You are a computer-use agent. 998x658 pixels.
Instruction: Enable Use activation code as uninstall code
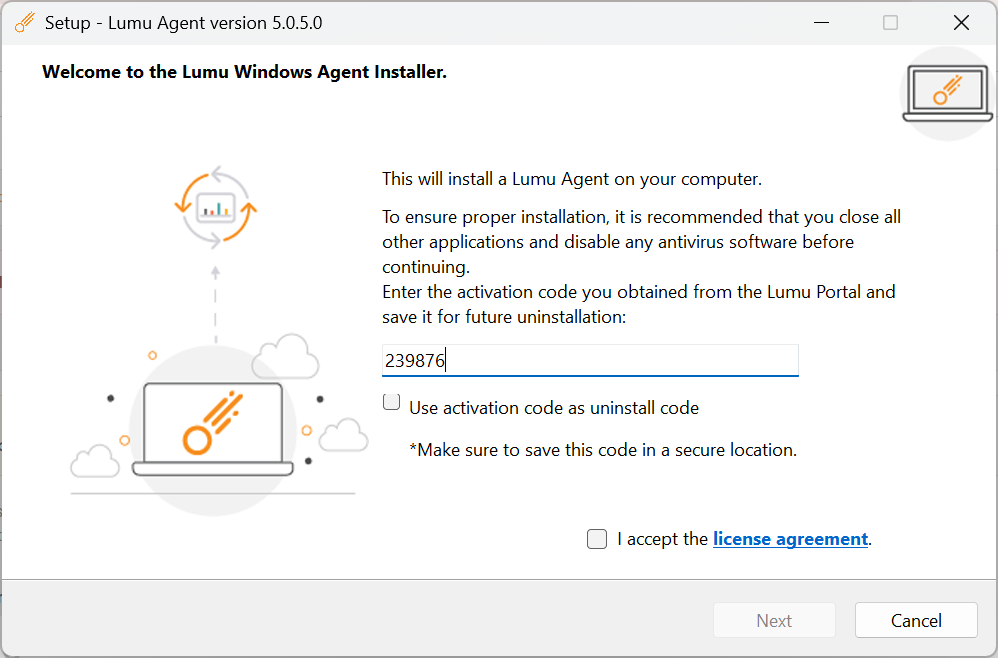391,402
